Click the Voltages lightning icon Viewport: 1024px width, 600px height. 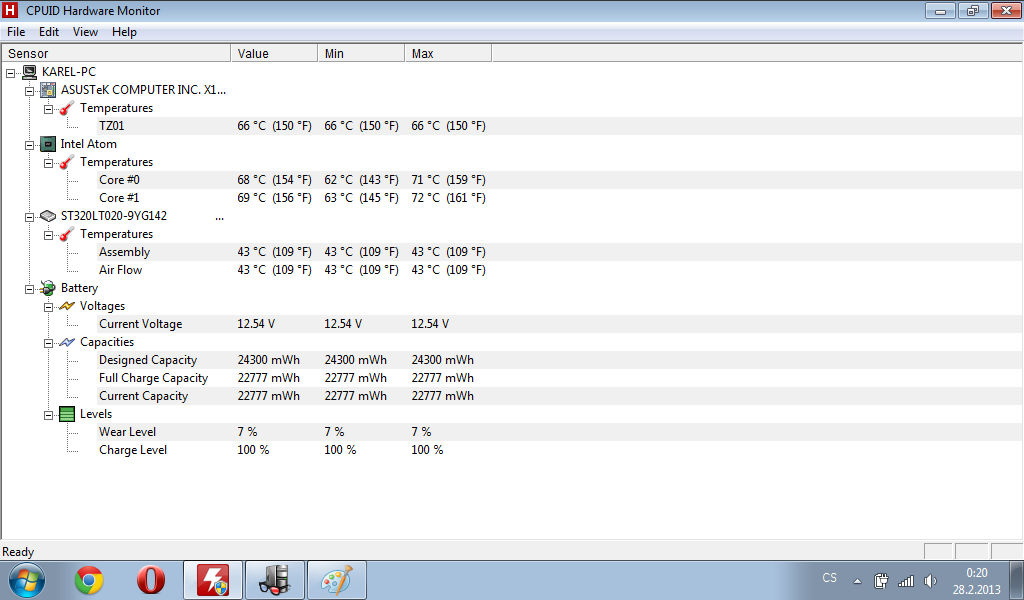pyautogui.click(x=67, y=306)
